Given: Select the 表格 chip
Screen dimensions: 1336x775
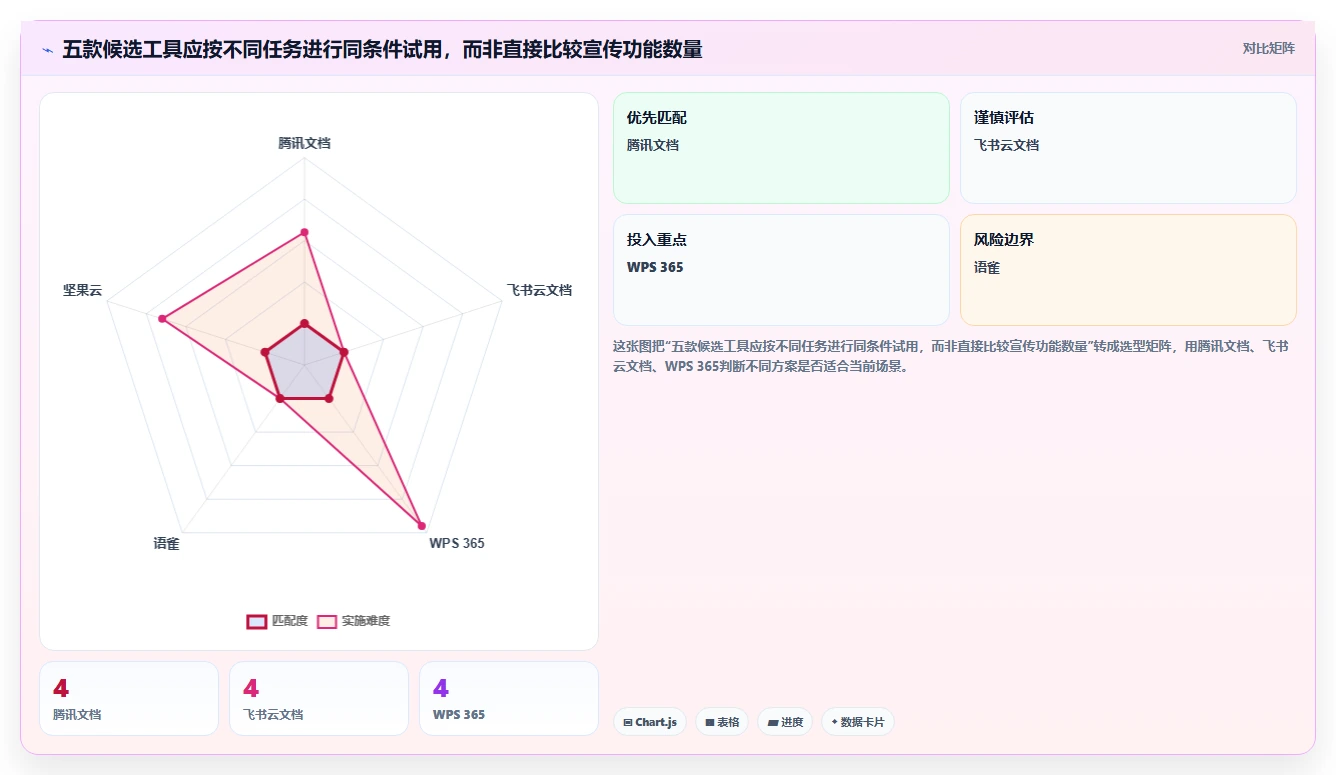Looking at the screenshot, I should point(722,722).
